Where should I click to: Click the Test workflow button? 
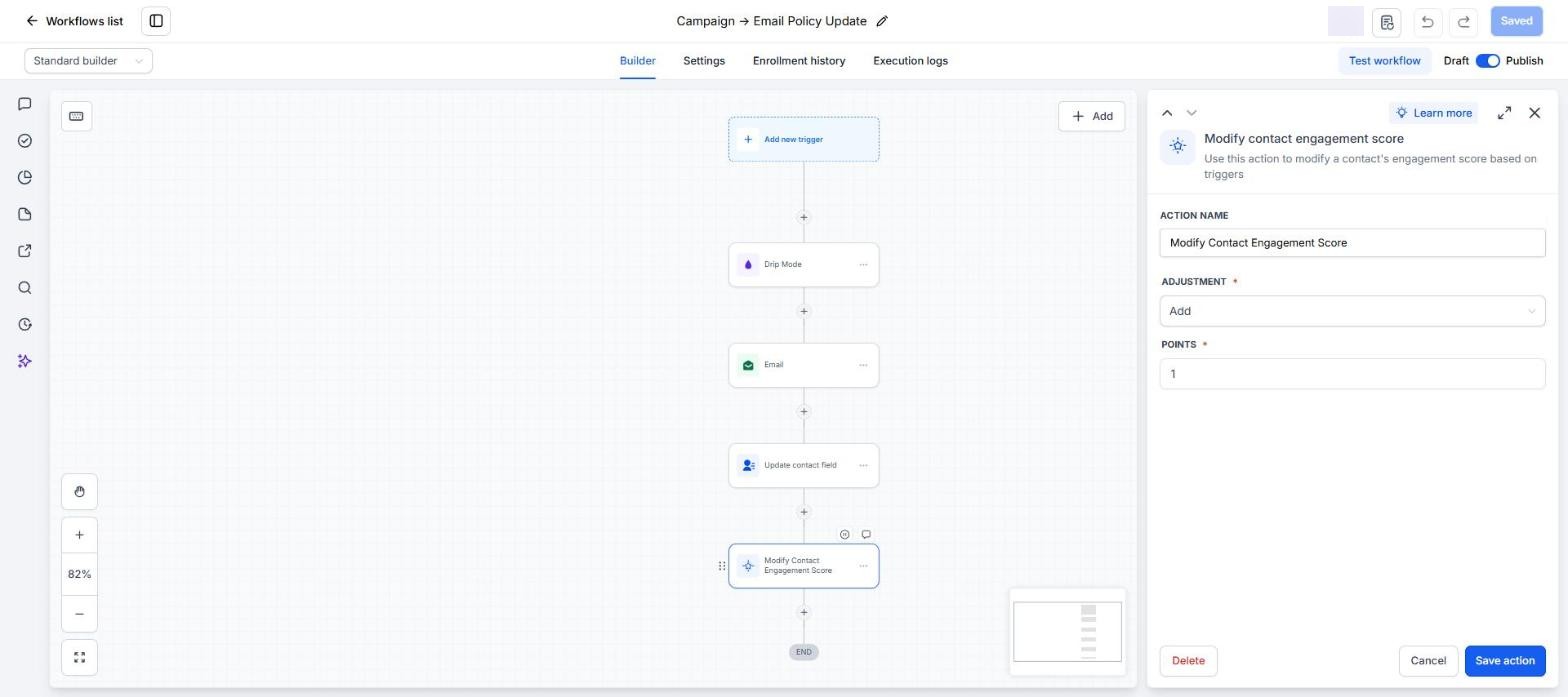pyautogui.click(x=1384, y=61)
